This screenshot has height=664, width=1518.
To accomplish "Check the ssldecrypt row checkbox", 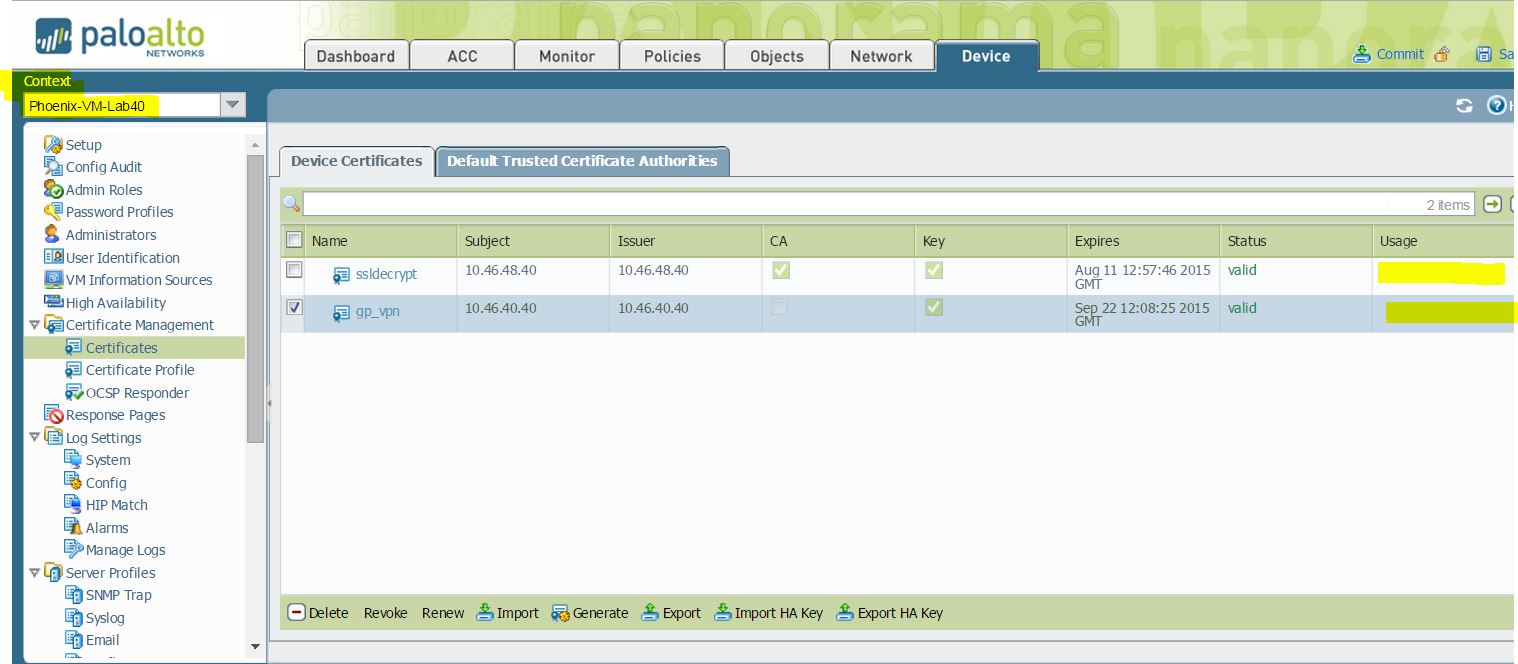I will 294,270.
